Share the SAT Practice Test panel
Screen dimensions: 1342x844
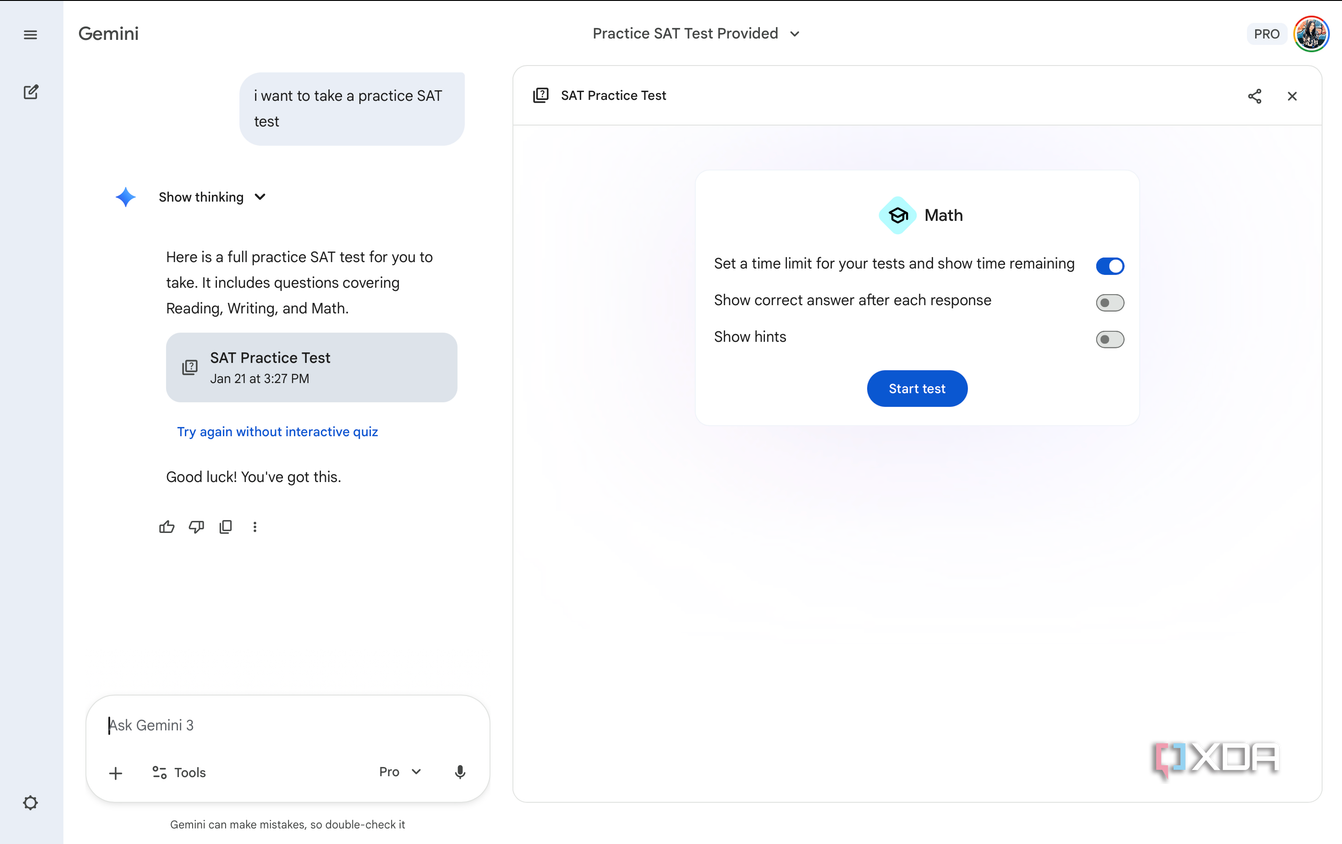1254,96
